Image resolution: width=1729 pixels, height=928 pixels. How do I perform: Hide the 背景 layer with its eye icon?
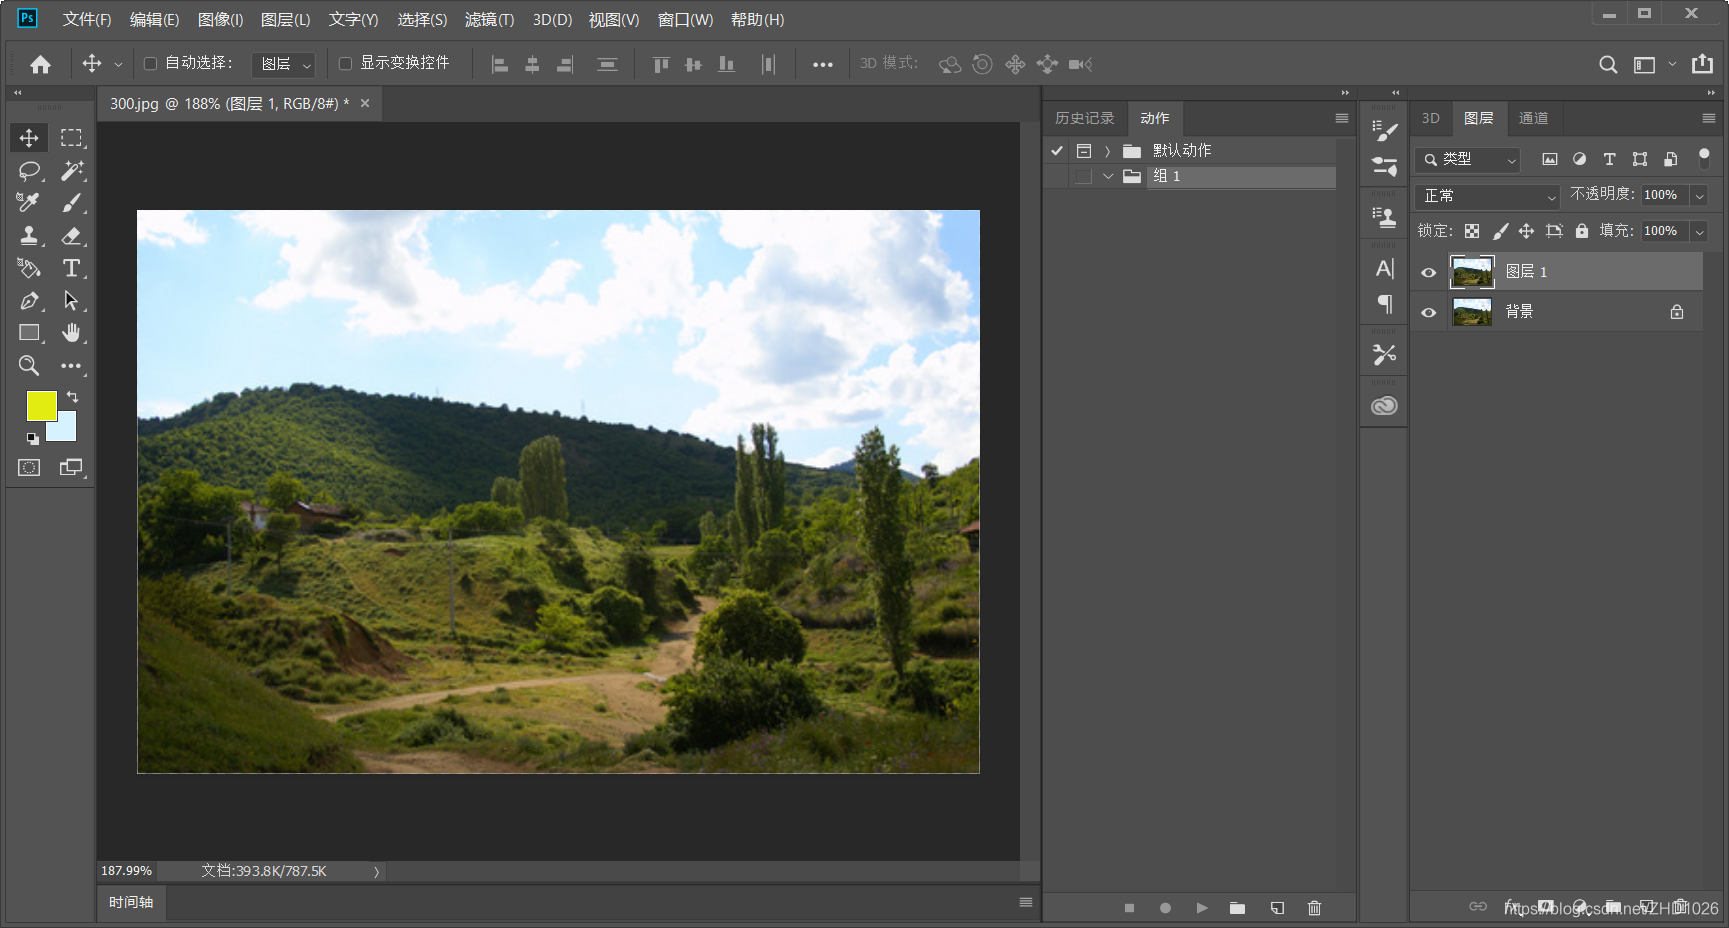[x=1428, y=312]
